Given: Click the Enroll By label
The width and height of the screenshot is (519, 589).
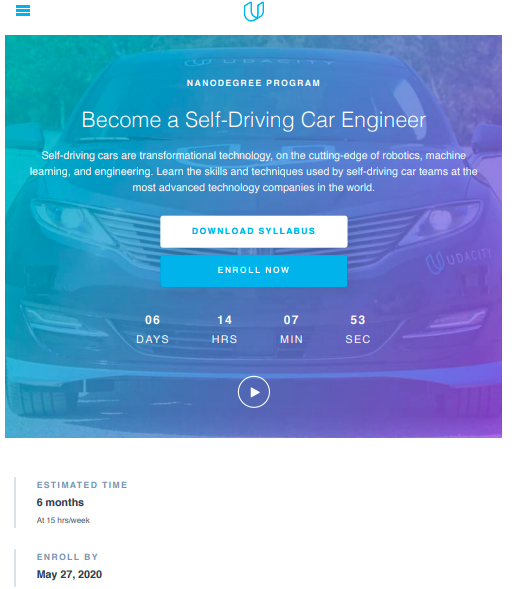Looking at the screenshot, I should click(68, 557).
